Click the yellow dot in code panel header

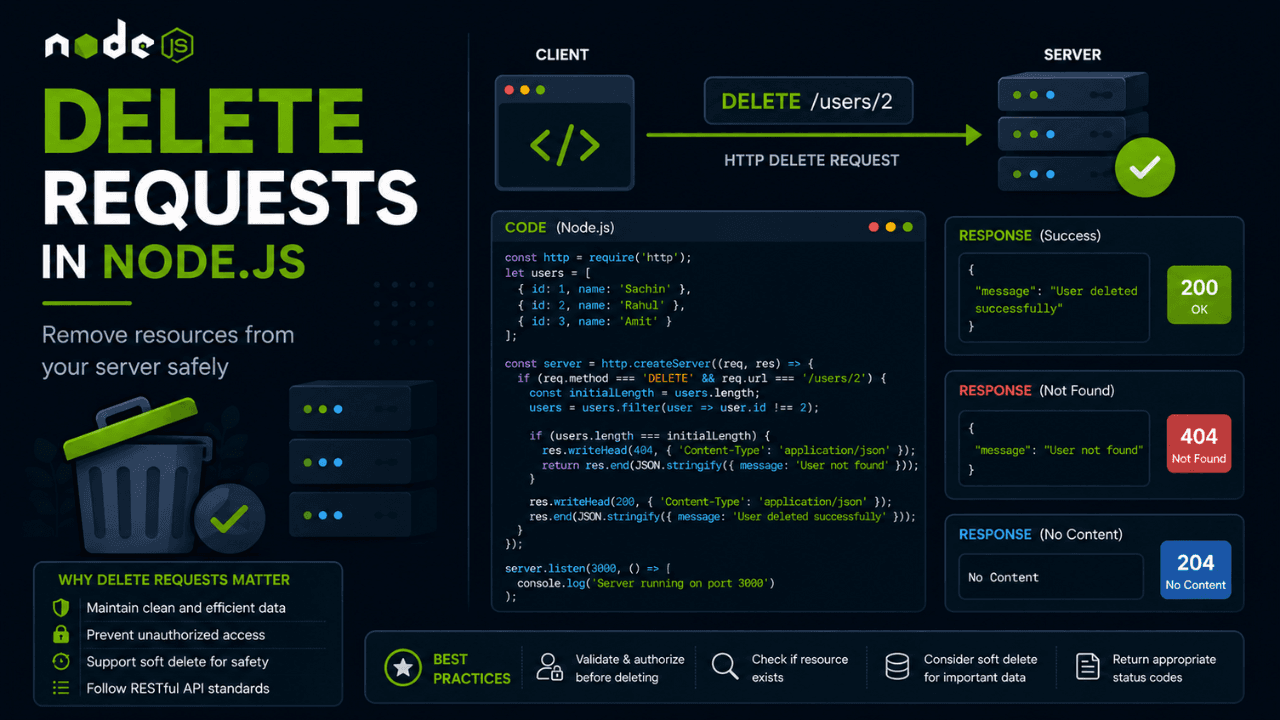coord(891,227)
